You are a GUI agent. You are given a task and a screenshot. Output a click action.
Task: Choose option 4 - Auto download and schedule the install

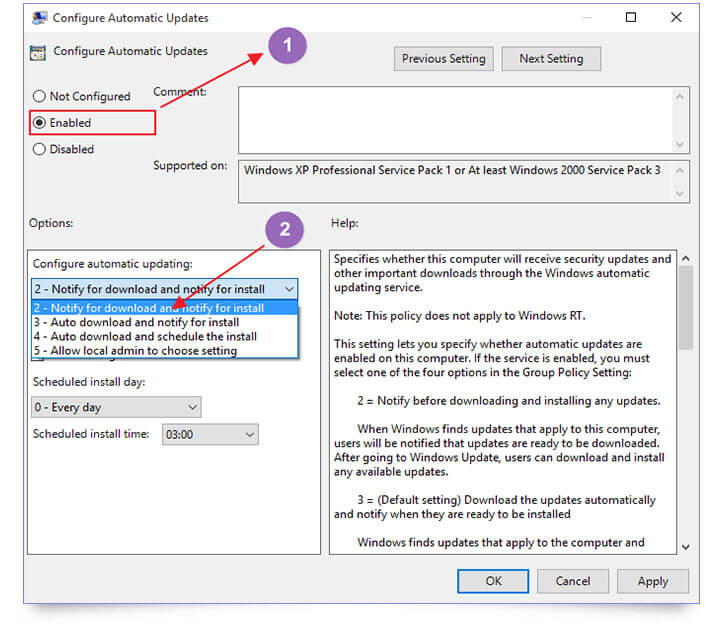[165, 336]
